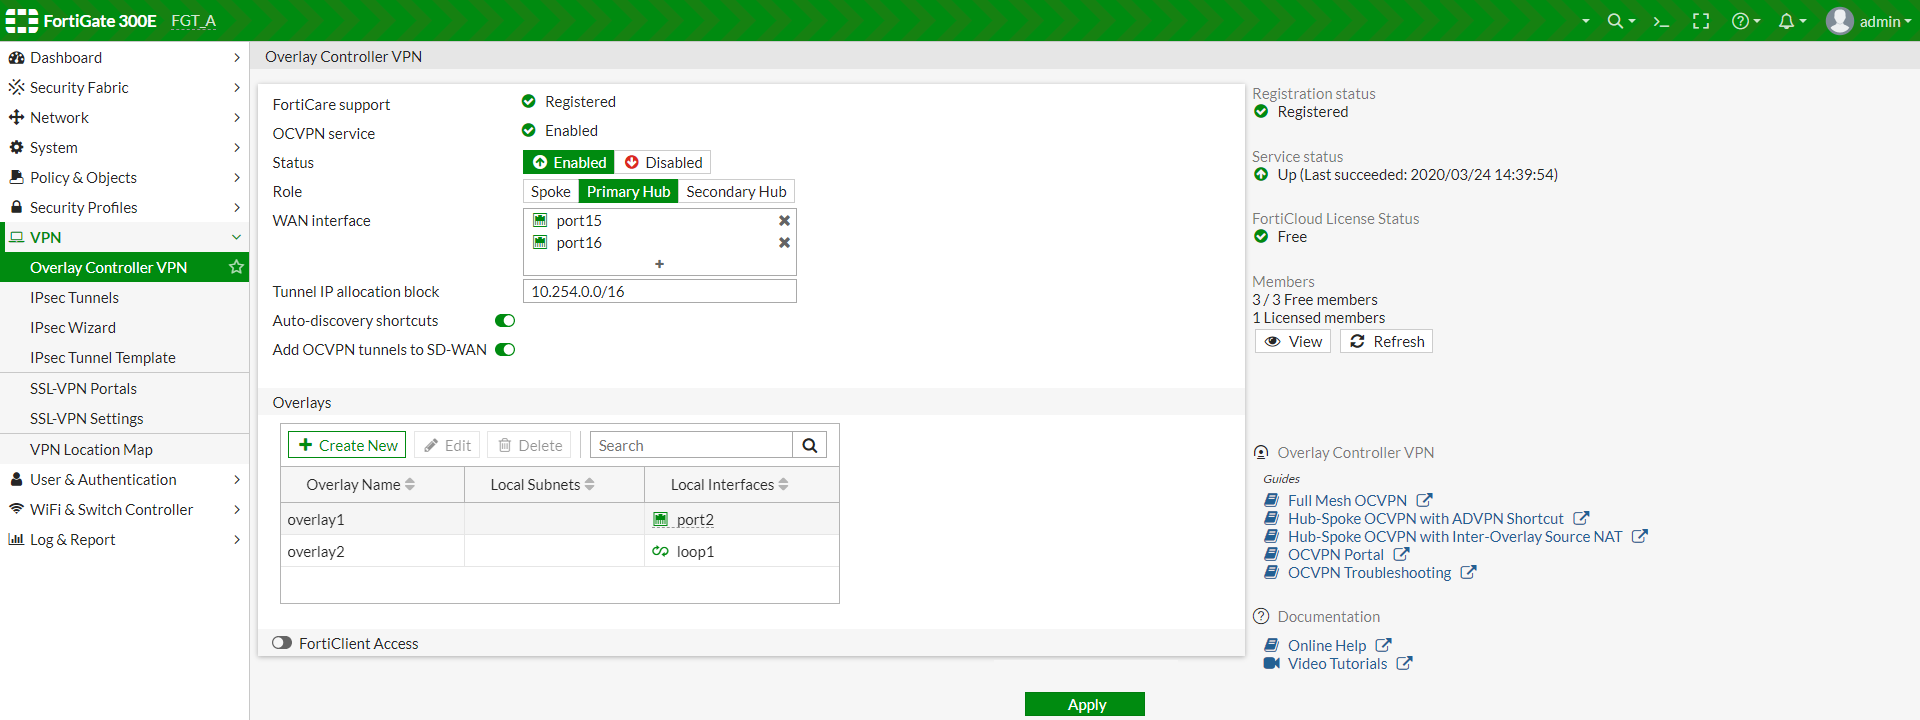Toggle Auto-discovery shortcuts switch
Screen dimensions: 1920x720
(x=505, y=320)
